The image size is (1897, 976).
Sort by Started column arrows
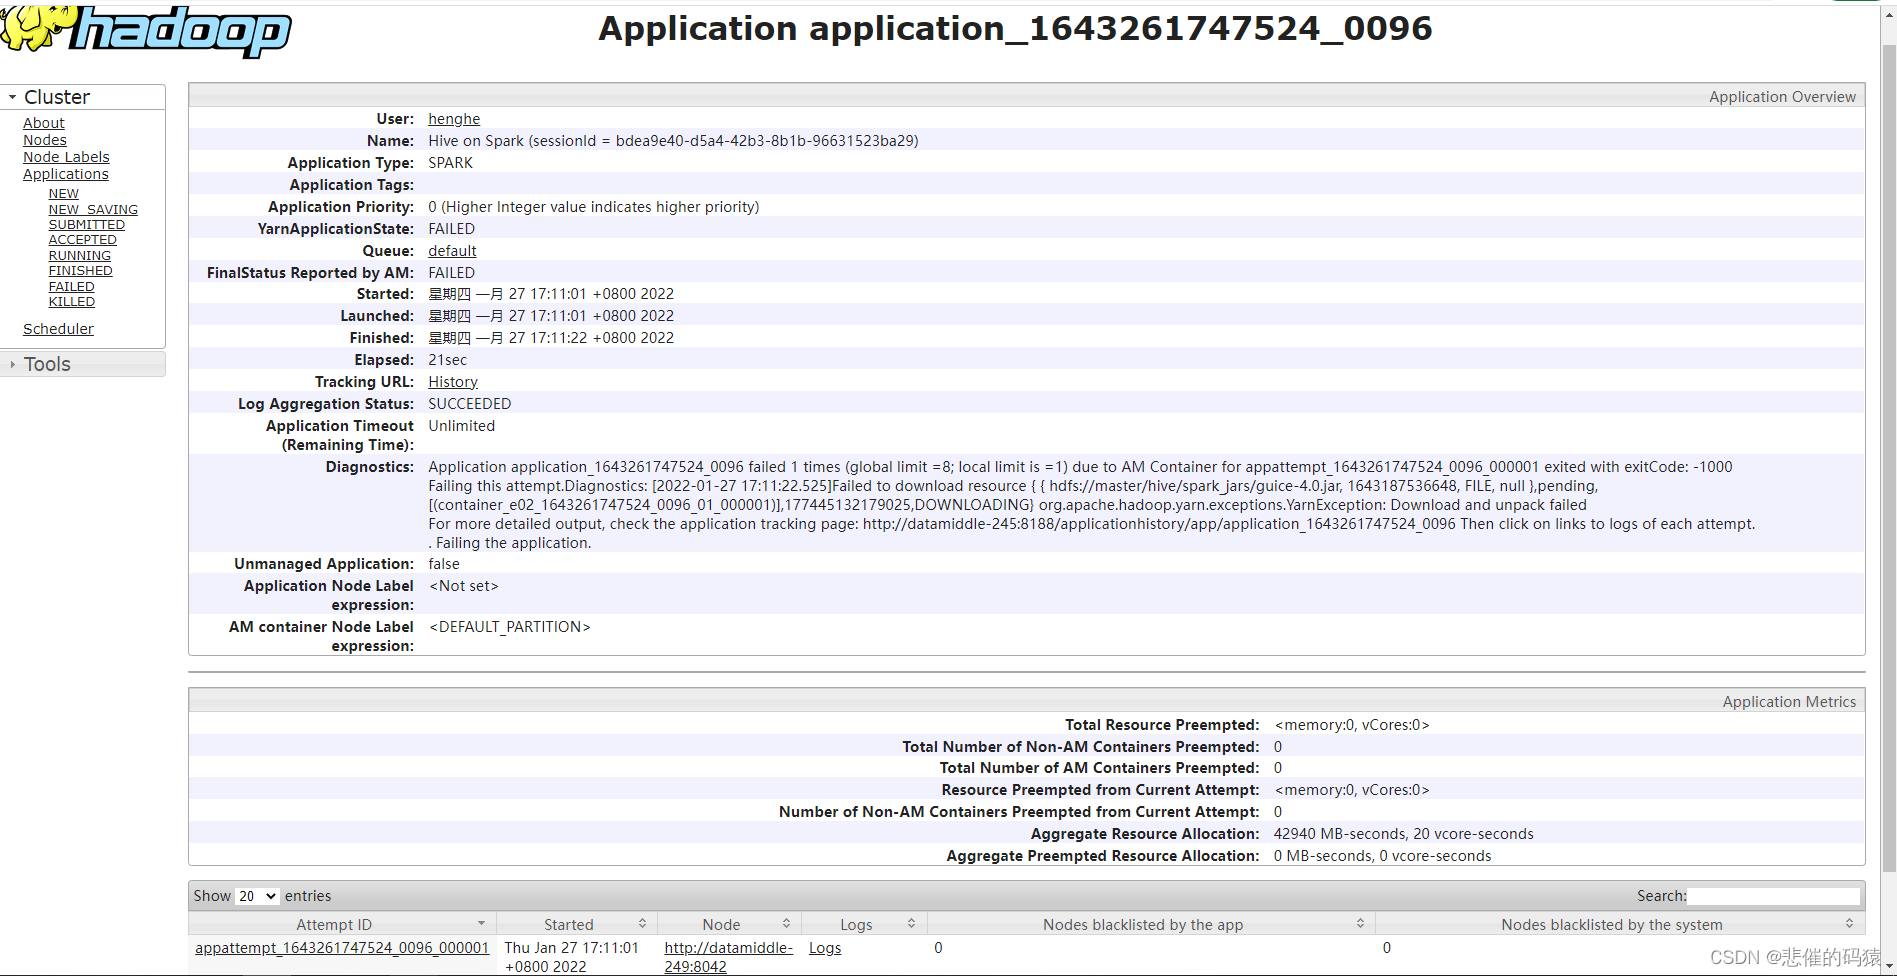click(642, 924)
